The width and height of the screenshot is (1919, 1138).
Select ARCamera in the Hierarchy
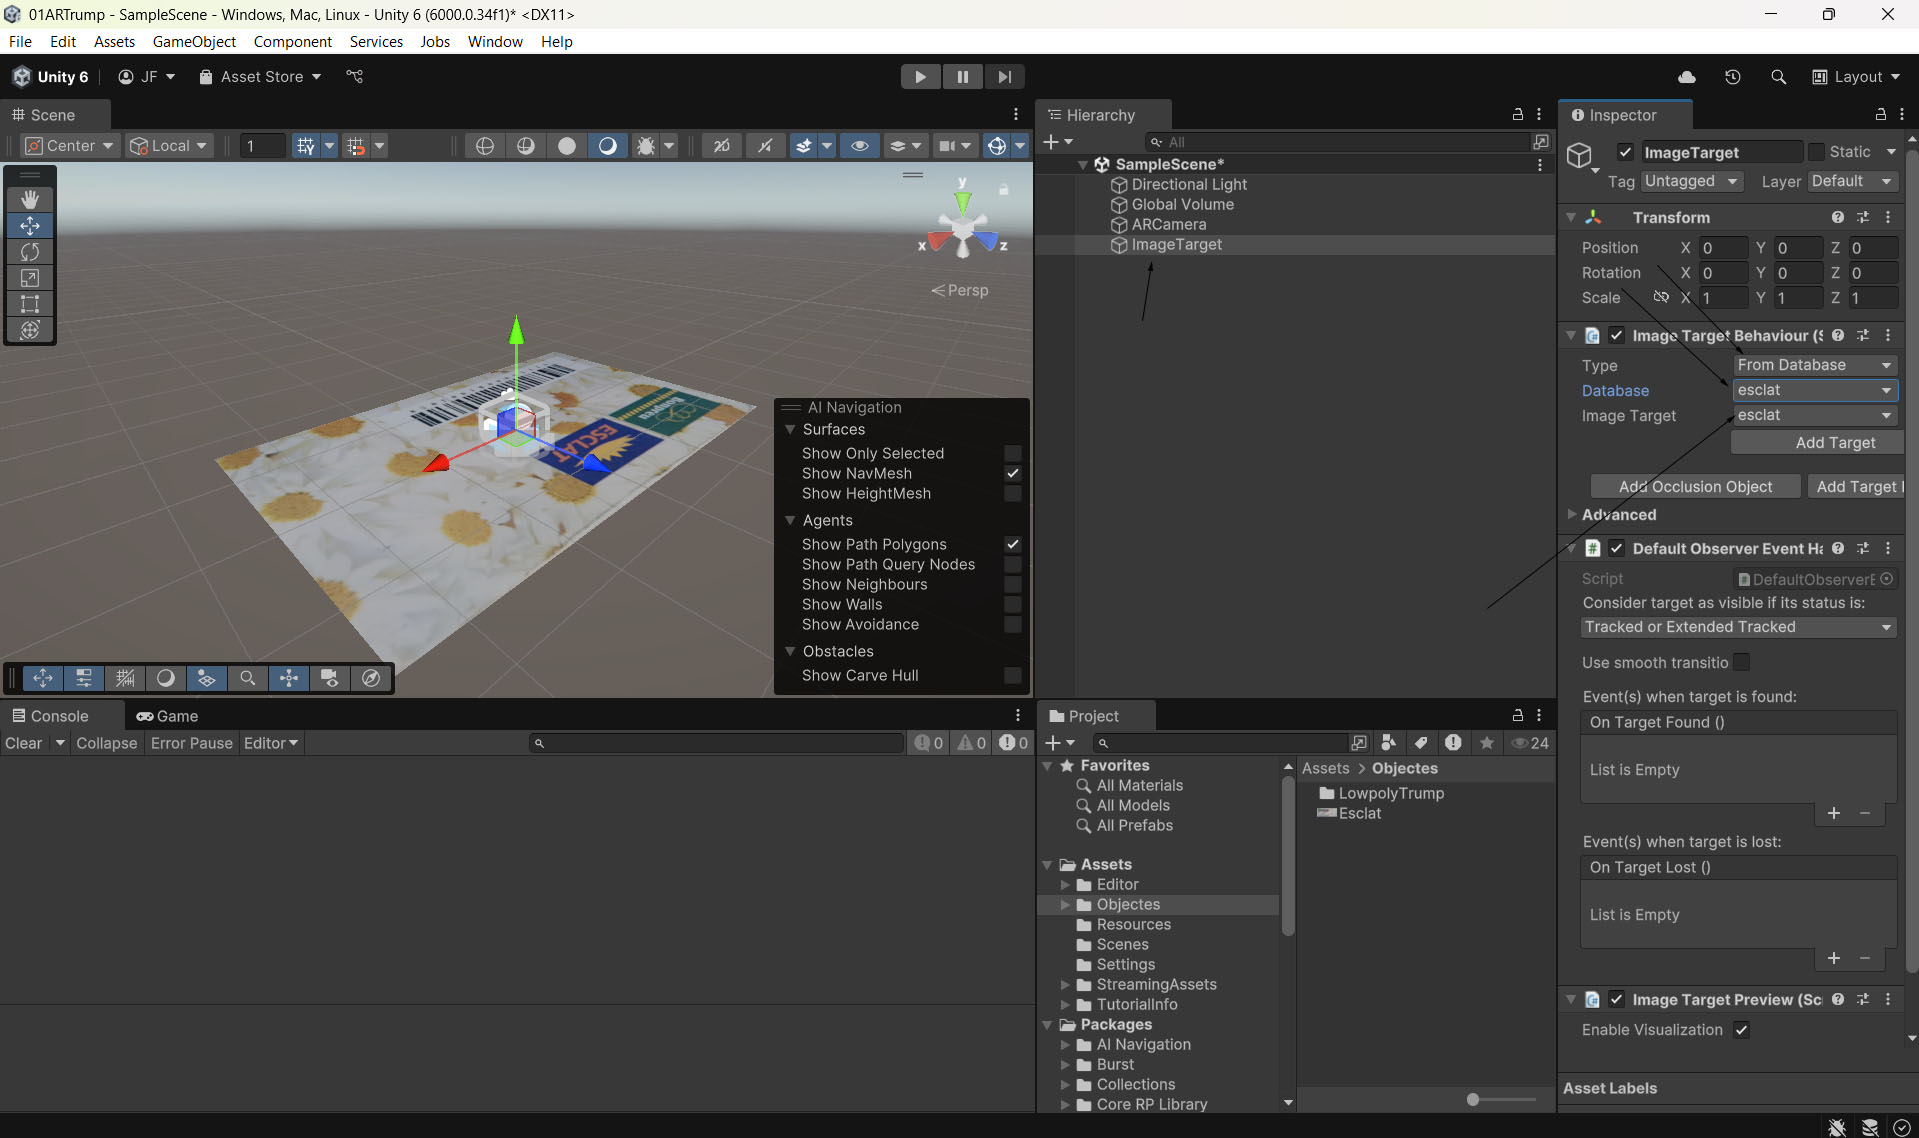pos(1168,225)
